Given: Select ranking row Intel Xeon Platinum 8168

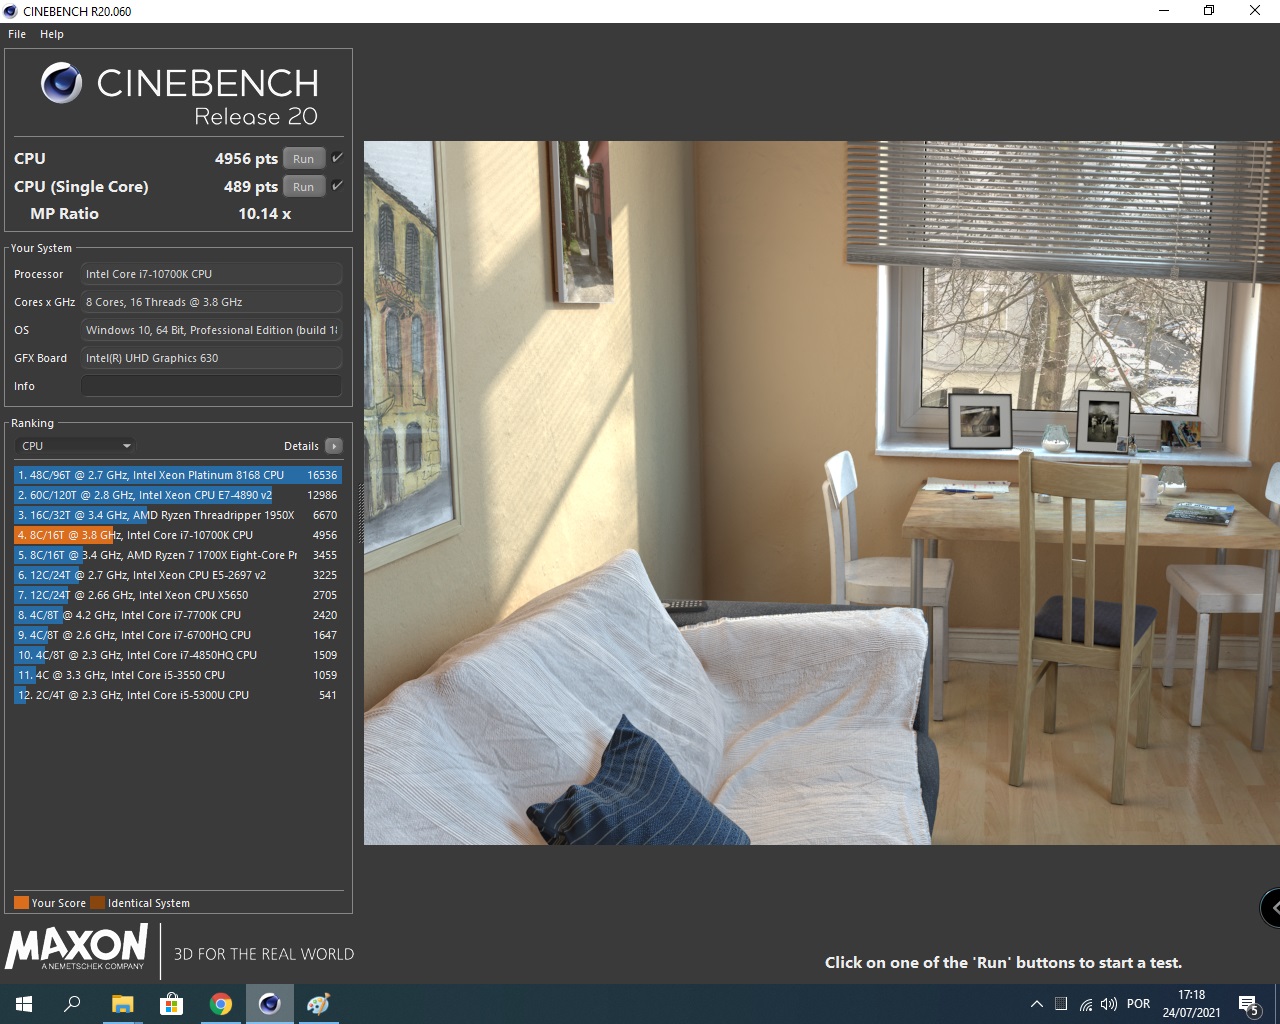Looking at the screenshot, I should tap(178, 475).
